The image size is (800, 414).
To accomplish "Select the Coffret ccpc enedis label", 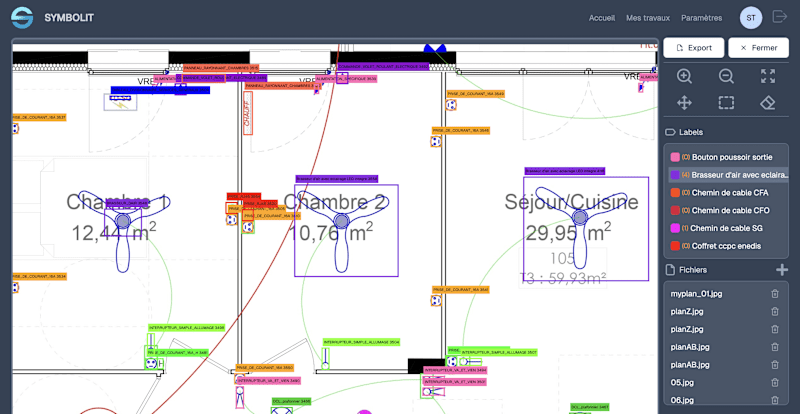I will point(728,246).
